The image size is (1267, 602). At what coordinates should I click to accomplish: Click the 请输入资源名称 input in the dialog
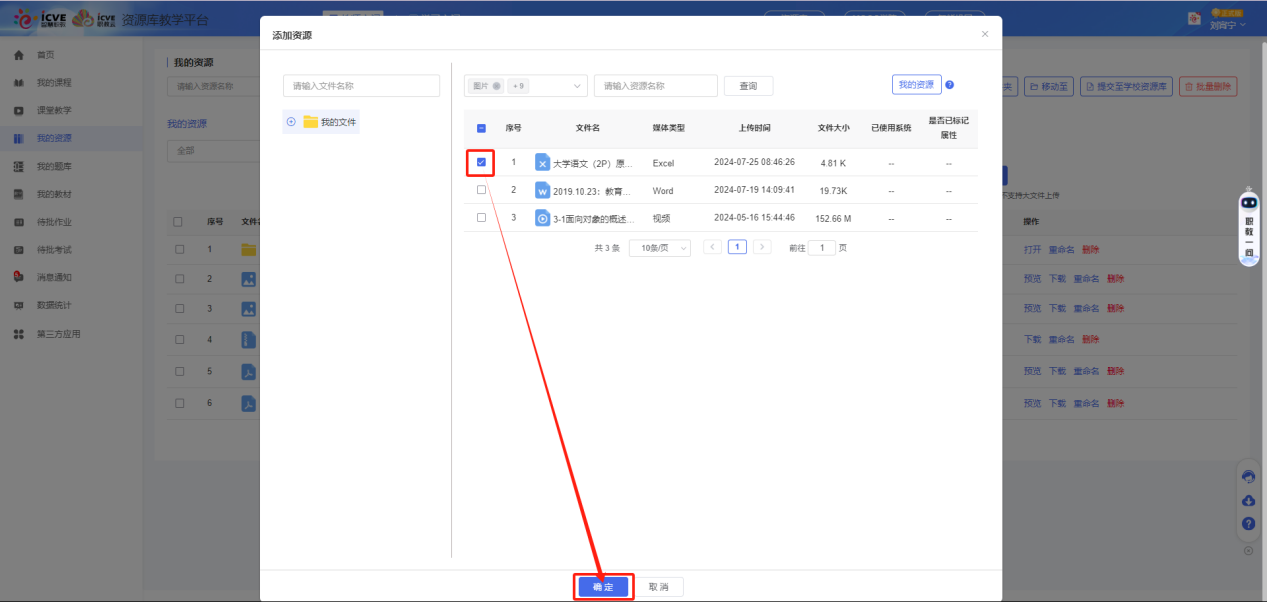(x=655, y=86)
